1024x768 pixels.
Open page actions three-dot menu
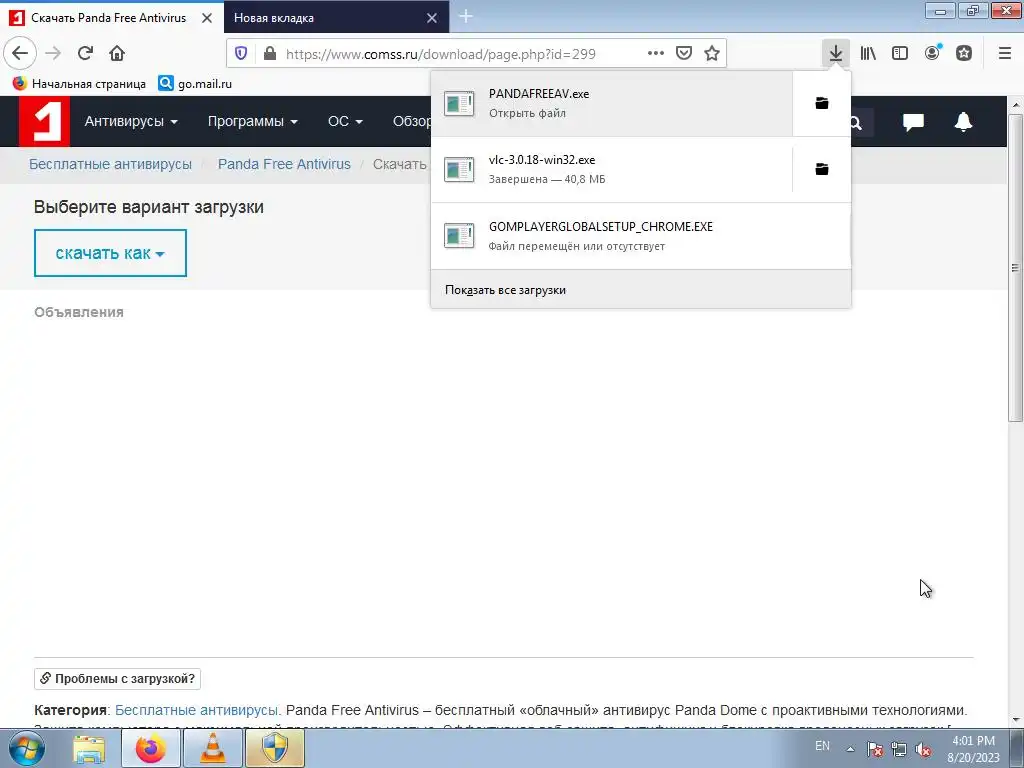(x=656, y=53)
